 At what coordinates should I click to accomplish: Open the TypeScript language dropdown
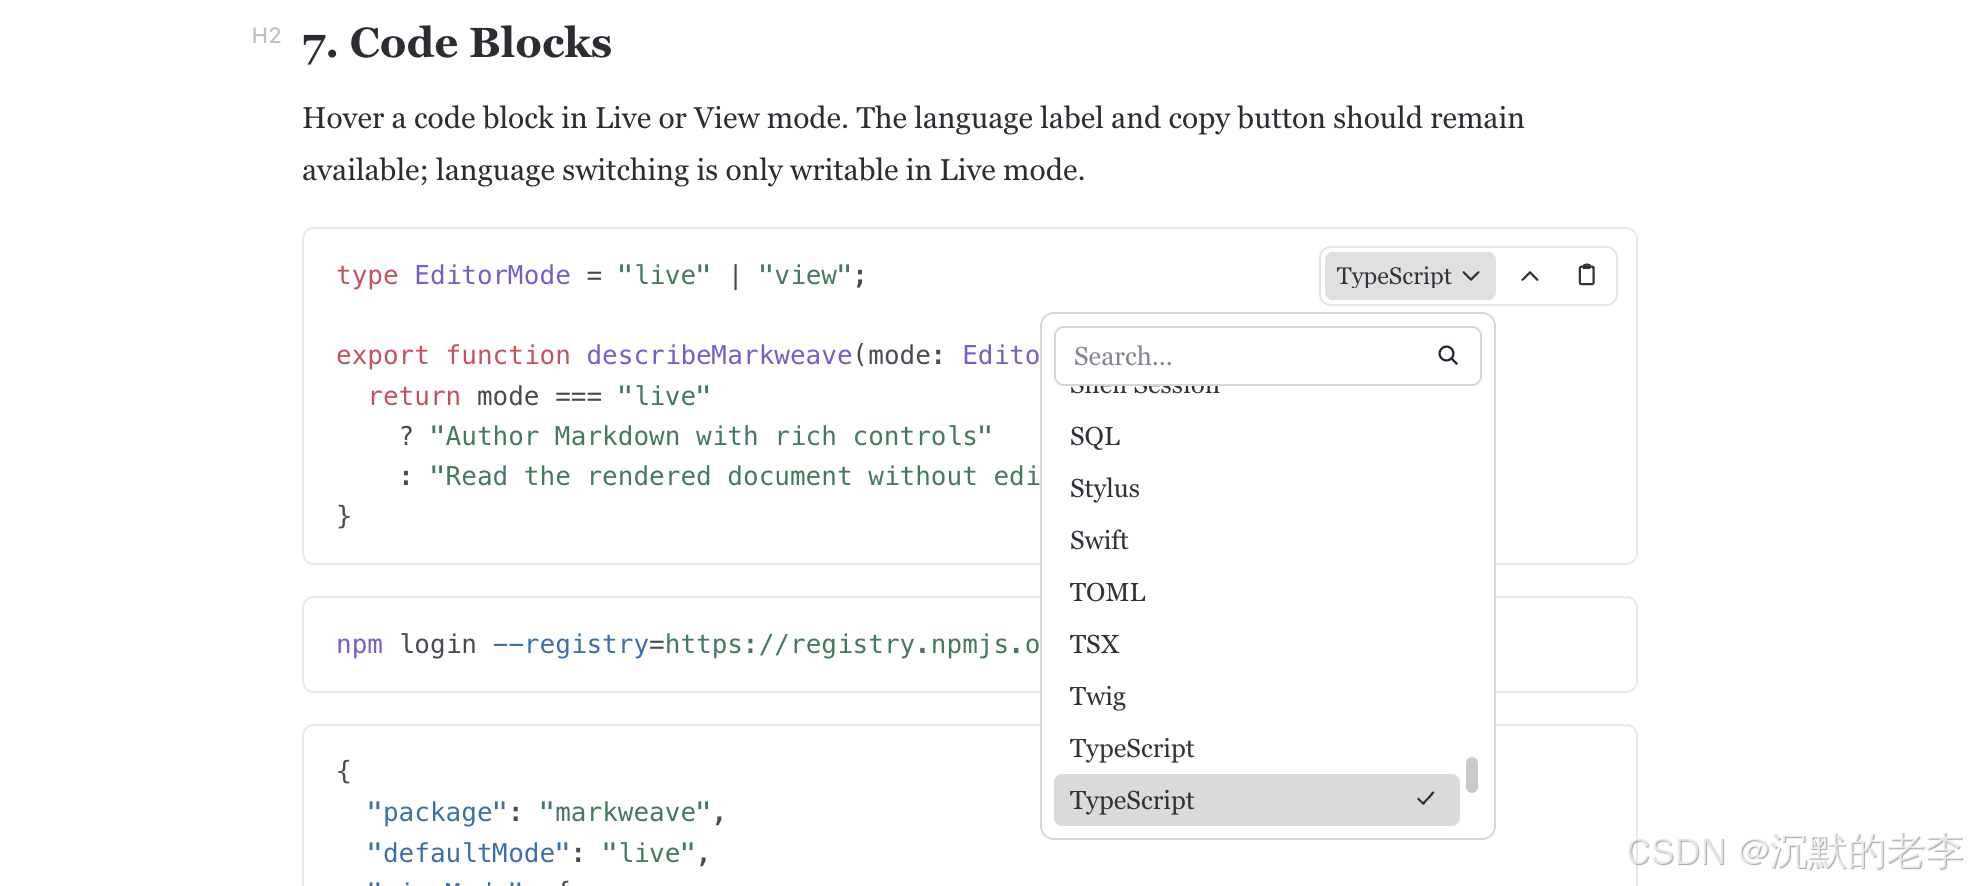click(x=1409, y=276)
